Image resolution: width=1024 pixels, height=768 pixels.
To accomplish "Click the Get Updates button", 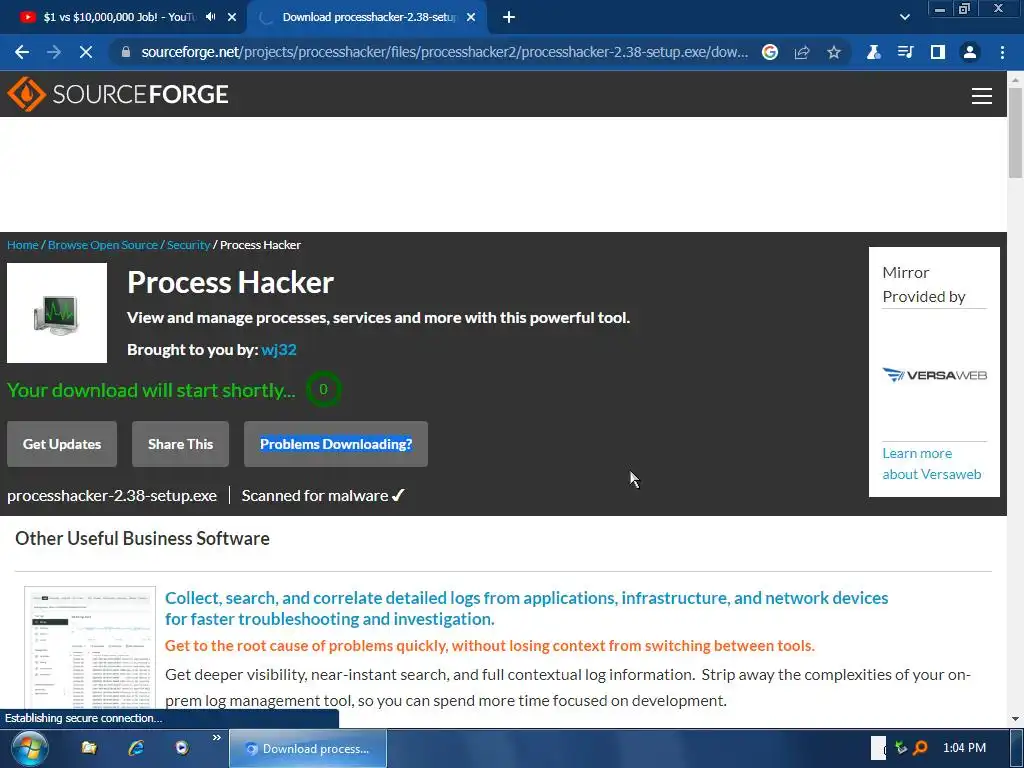I will coord(62,444).
